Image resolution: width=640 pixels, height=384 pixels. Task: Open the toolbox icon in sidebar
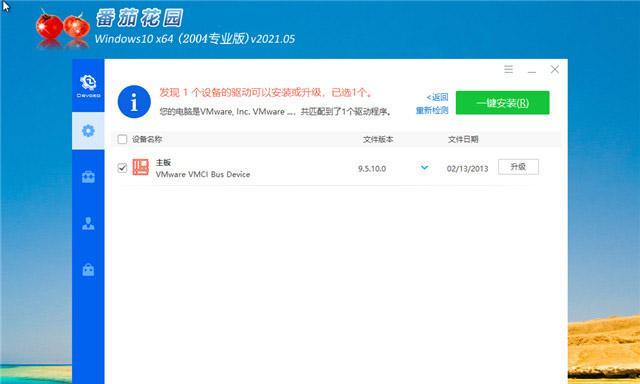(x=88, y=177)
